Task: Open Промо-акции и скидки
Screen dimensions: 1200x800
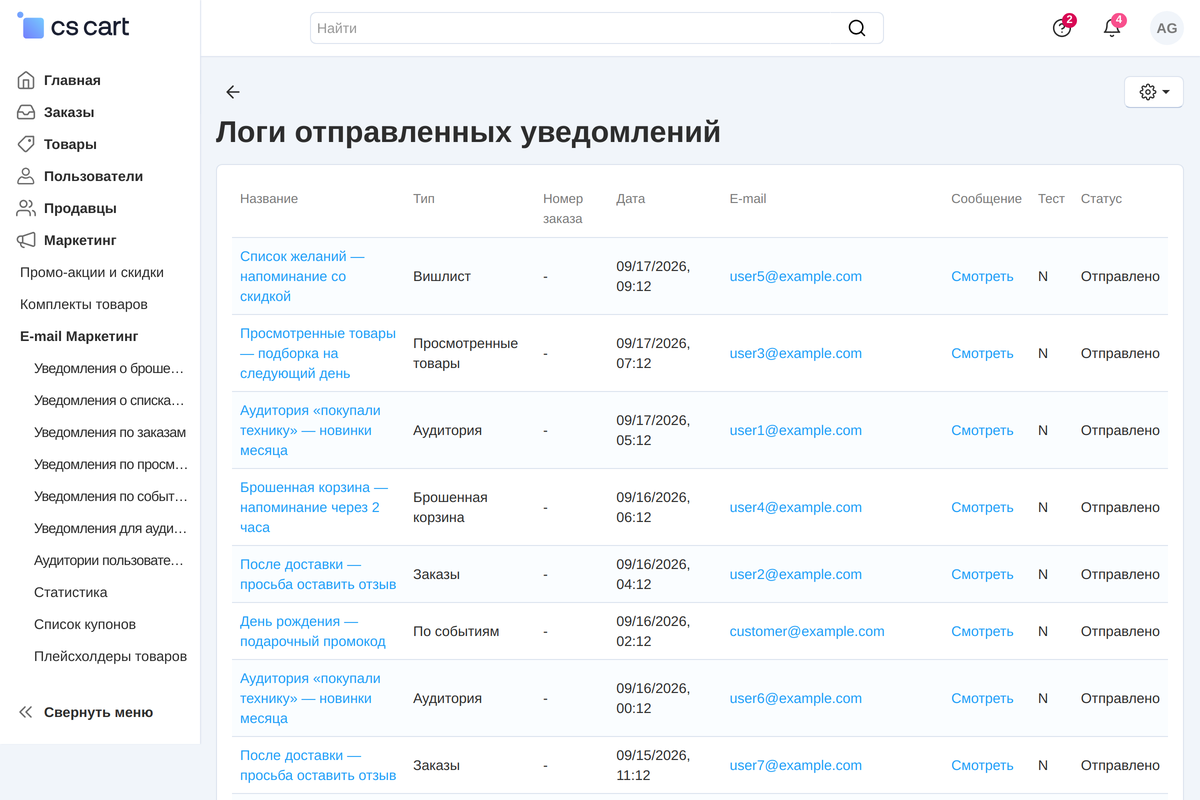Action: [x=92, y=272]
